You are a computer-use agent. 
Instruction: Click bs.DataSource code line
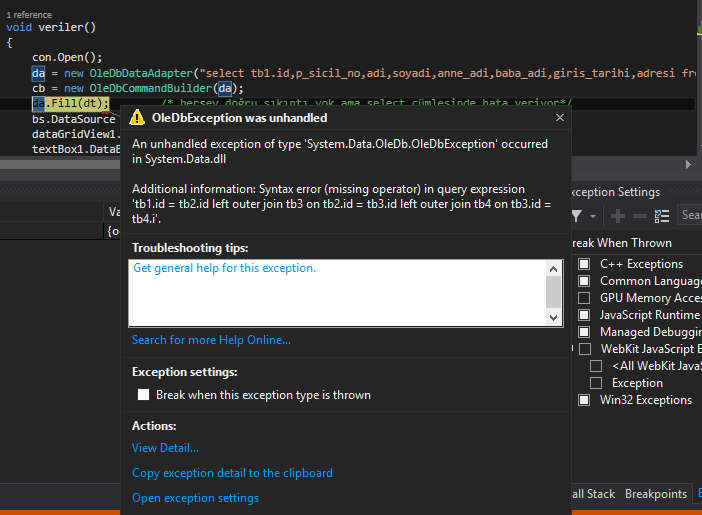tap(74, 119)
